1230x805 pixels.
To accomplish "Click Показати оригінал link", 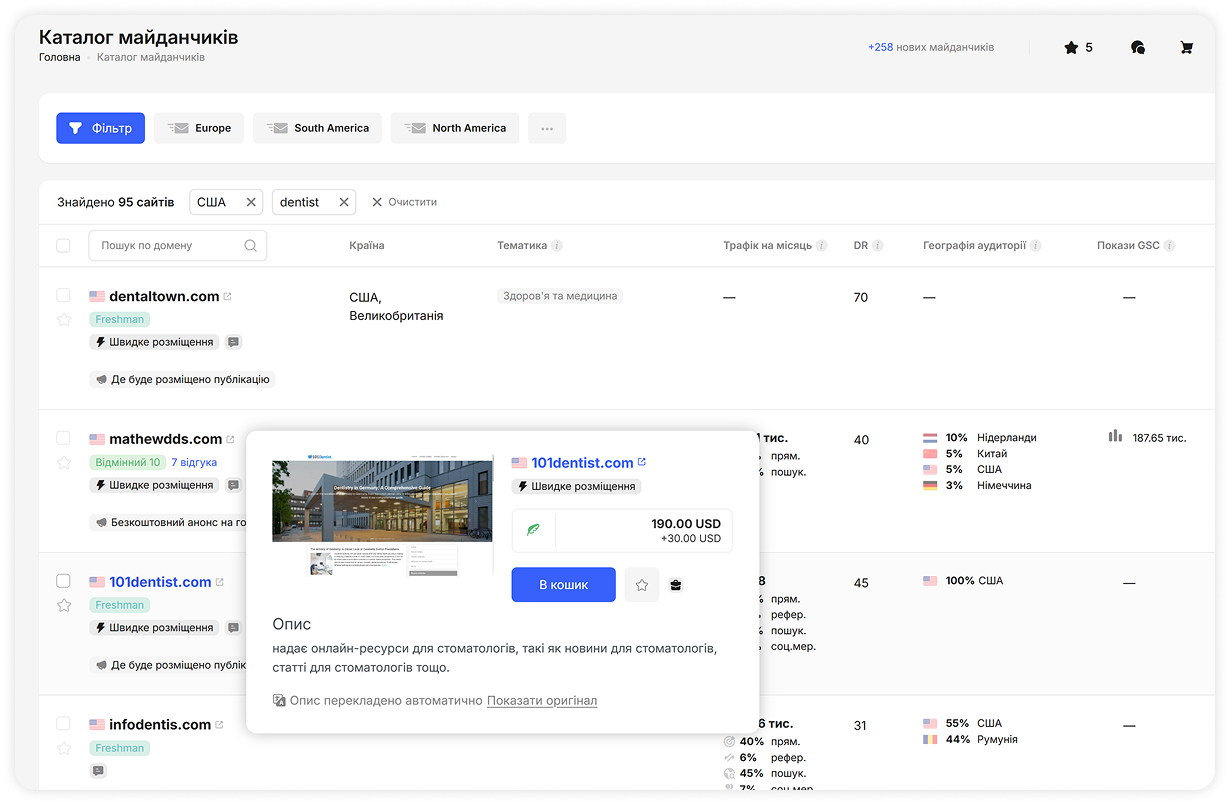I will click(x=541, y=701).
